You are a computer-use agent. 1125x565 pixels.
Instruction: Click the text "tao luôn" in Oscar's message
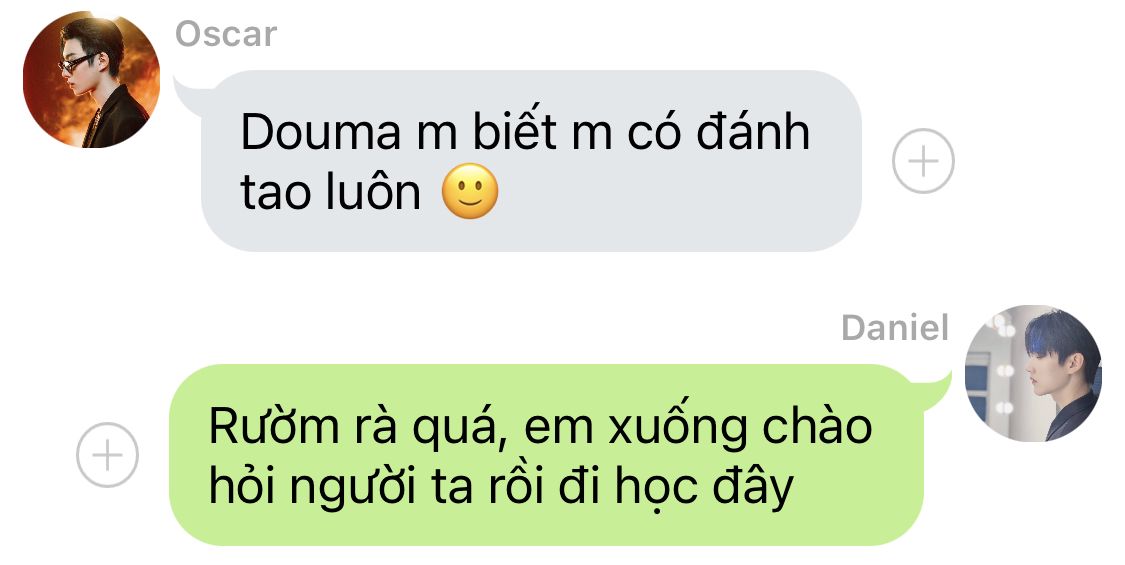pos(331,192)
